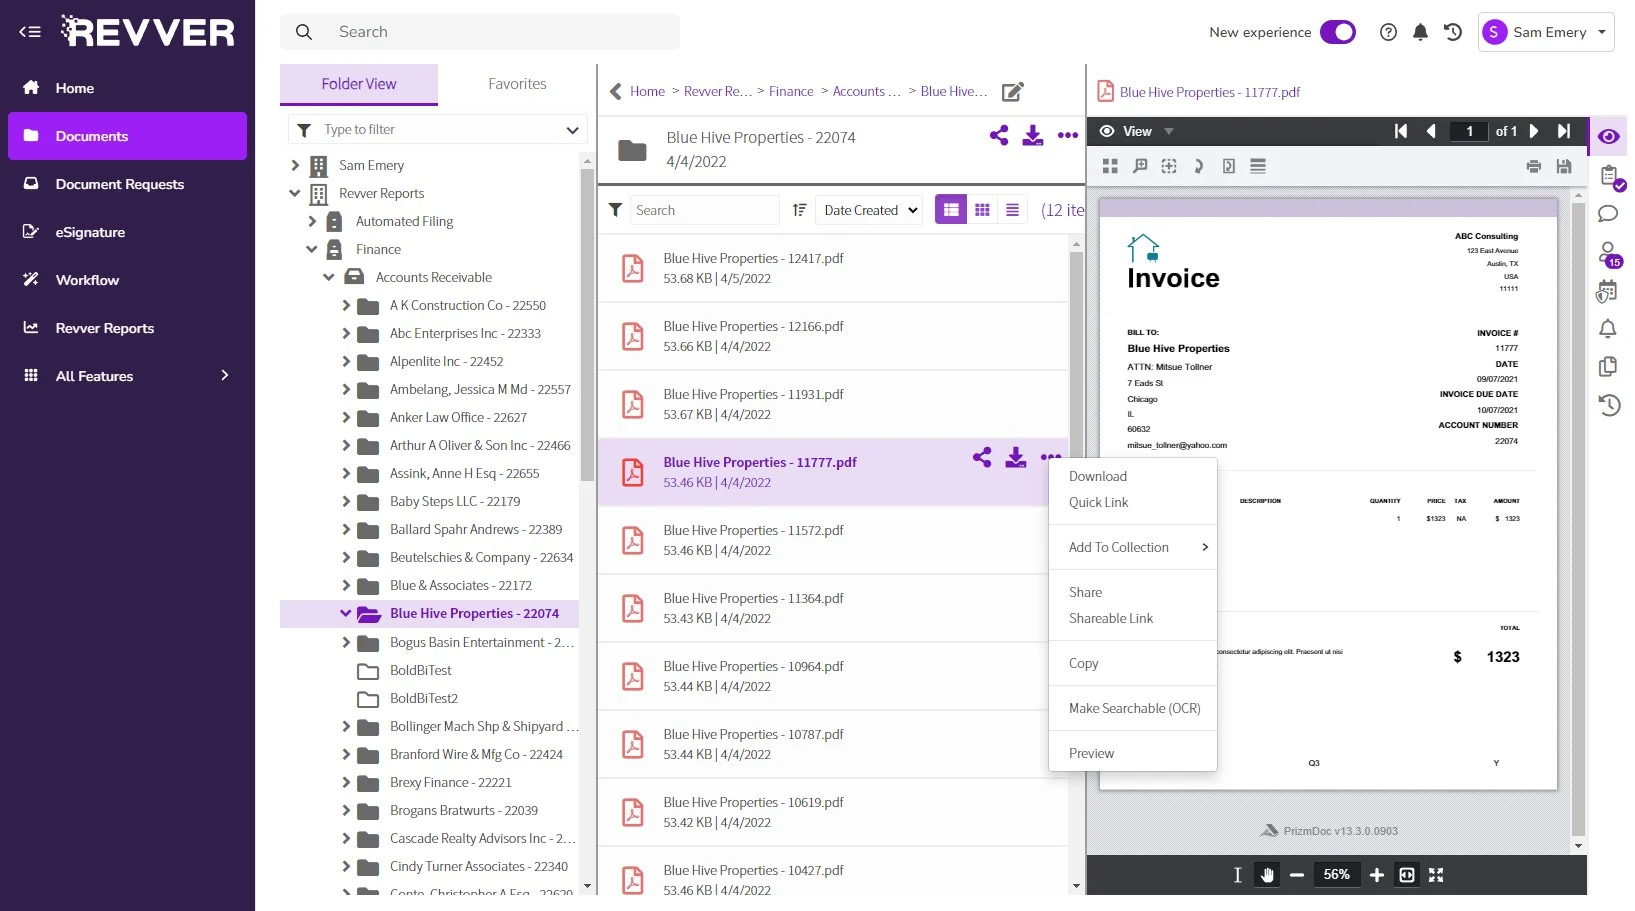Rotate the page in viewer
Viewport: 1635px width, 911px height.
[x=1198, y=166]
